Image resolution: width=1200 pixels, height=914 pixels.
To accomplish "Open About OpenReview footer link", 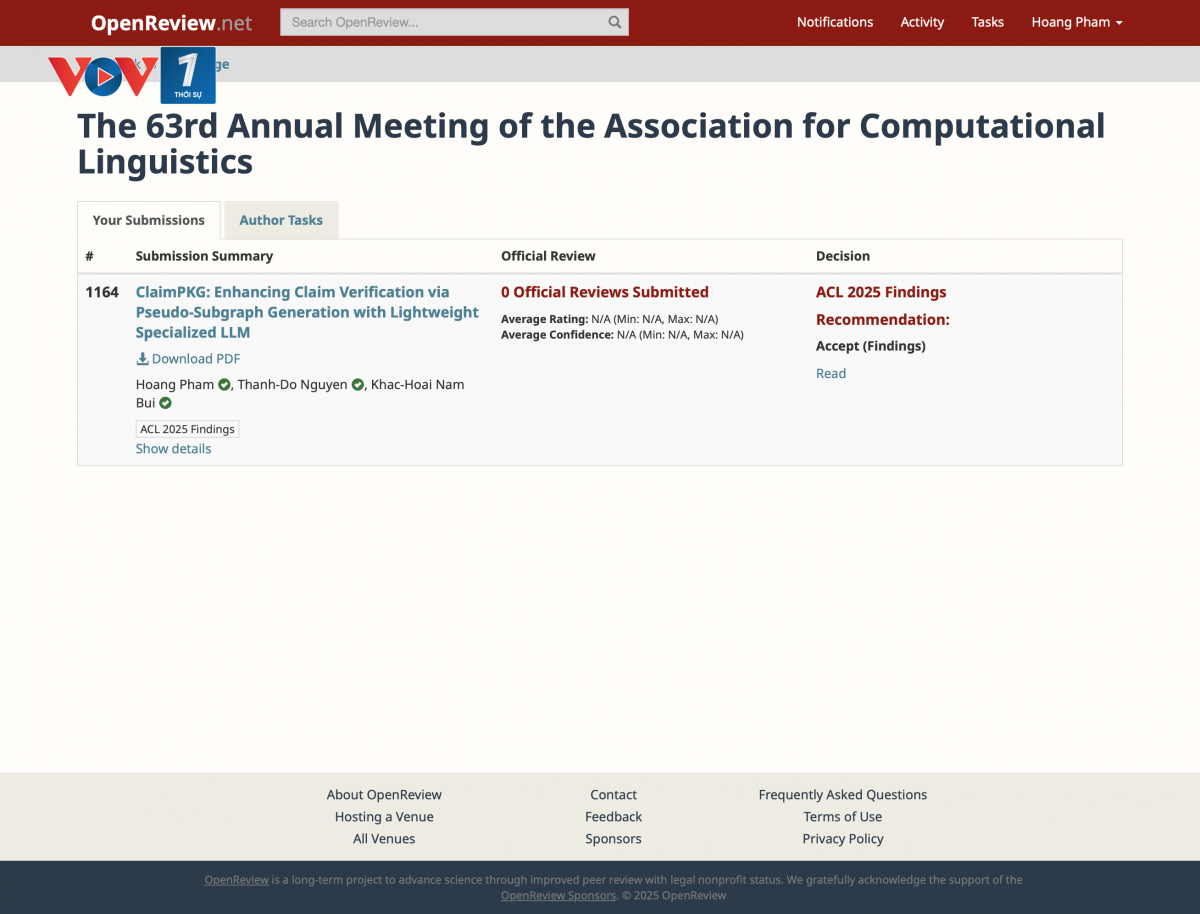I will (x=384, y=795).
